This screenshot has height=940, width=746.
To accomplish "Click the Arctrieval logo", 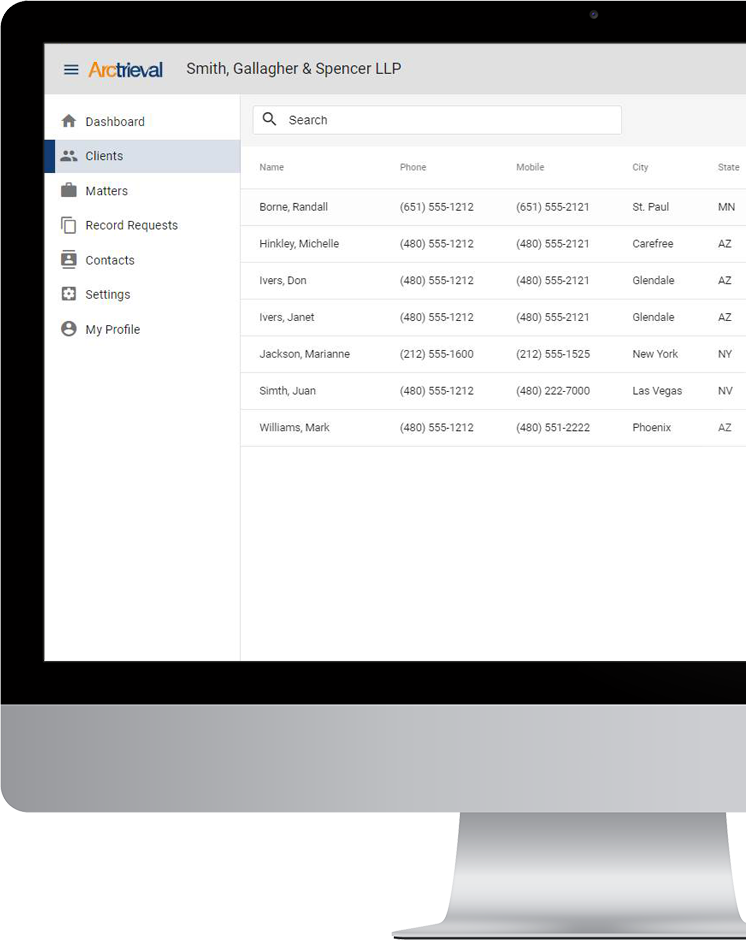I will click(125, 70).
